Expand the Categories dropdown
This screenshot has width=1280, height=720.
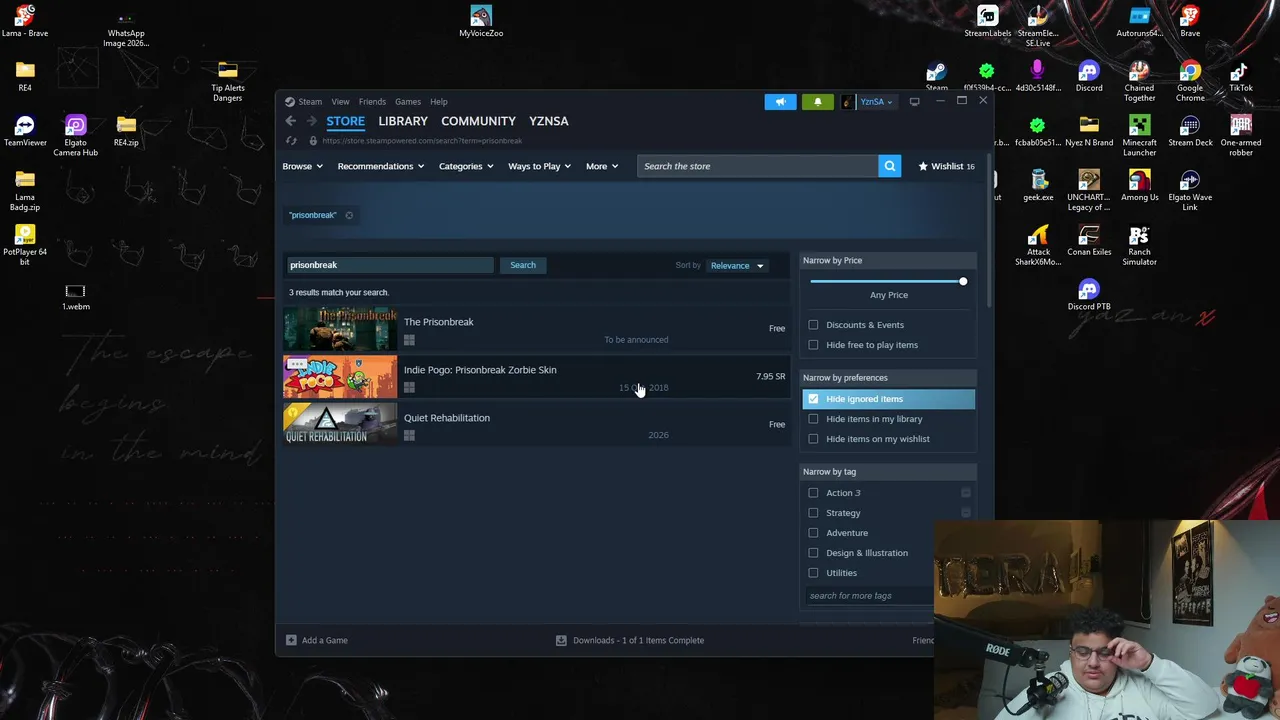(466, 166)
